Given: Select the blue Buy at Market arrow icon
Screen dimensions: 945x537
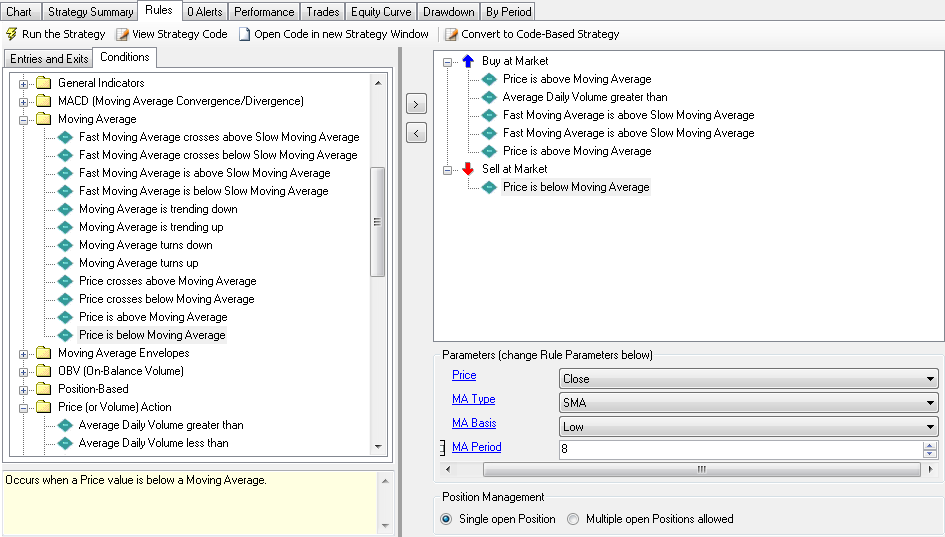Looking at the screenshot, I should 467,61.
